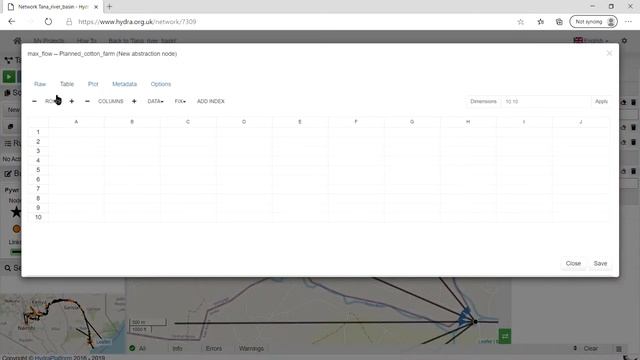This screenshot has height=360, width=640.
Task: Remove a row with the minus before ROWS
Action: [x=34, y=101]
